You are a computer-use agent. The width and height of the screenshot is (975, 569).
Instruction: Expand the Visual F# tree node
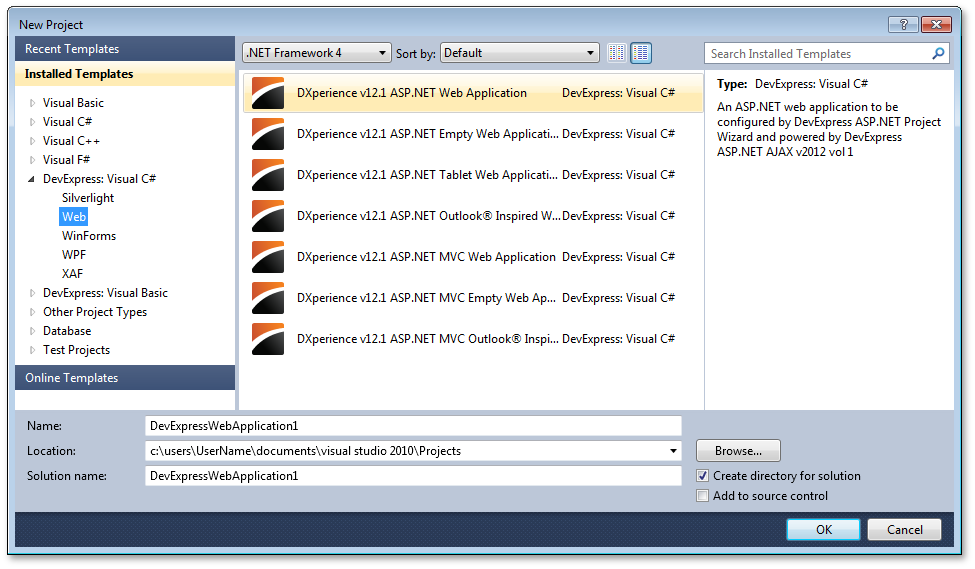(32, 160)
